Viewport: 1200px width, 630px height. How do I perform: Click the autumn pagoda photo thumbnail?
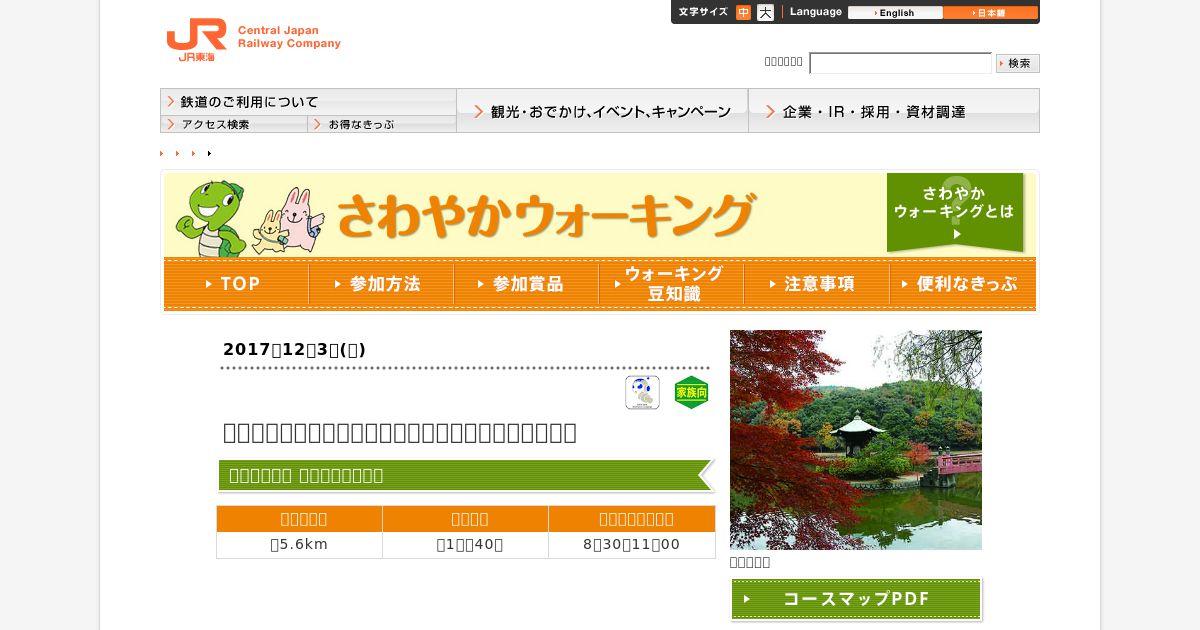pos(856,440)
